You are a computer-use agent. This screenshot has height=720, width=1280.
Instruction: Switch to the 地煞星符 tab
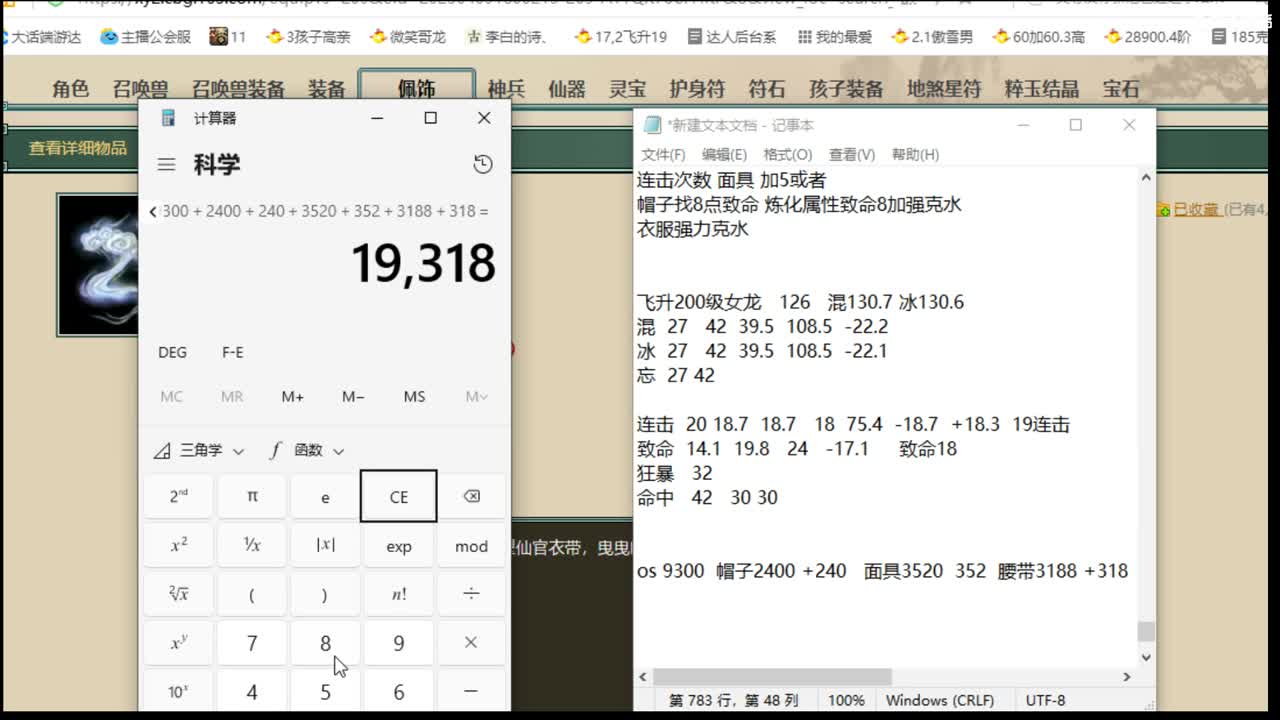pyautogui.click(x=944, y=89)
